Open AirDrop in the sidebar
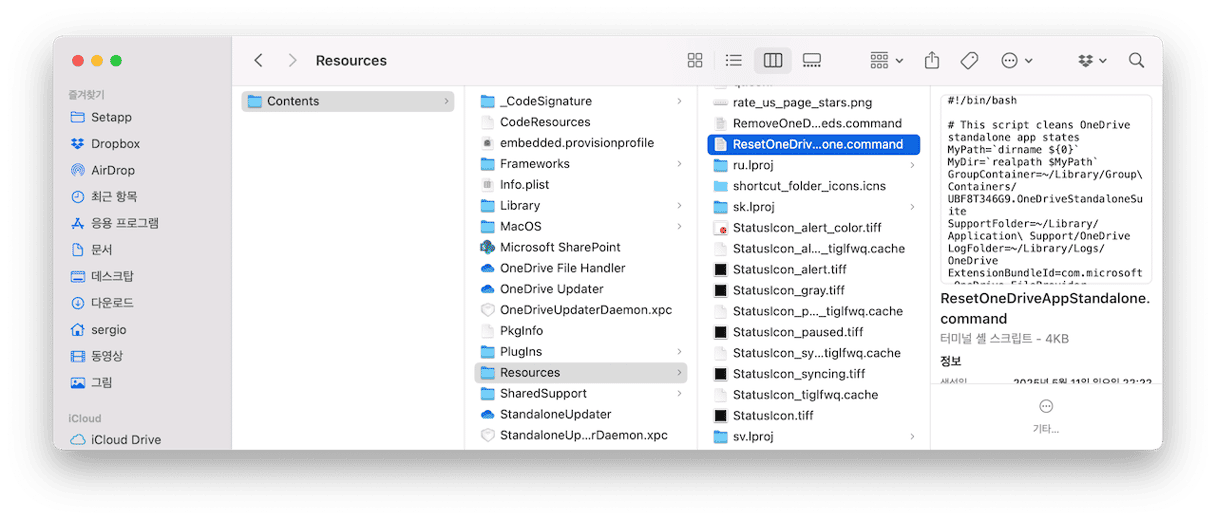The height and width of the screenshot is (520, 1216). [x=112, y=170]
